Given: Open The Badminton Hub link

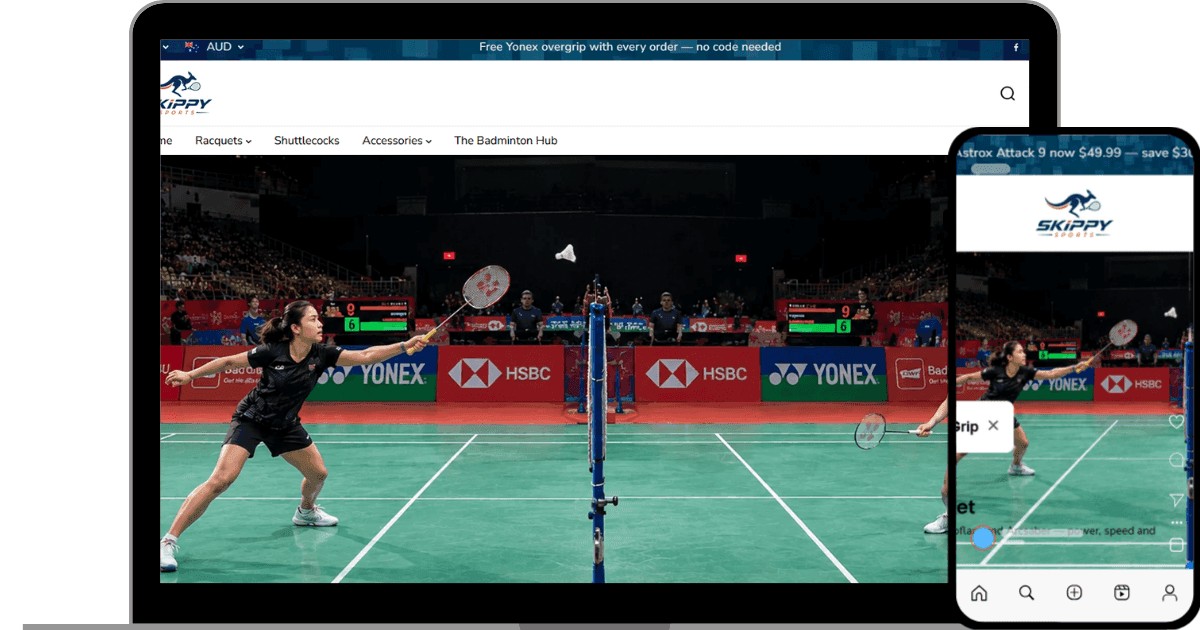Looking at the screenshot, I should 506,141.
